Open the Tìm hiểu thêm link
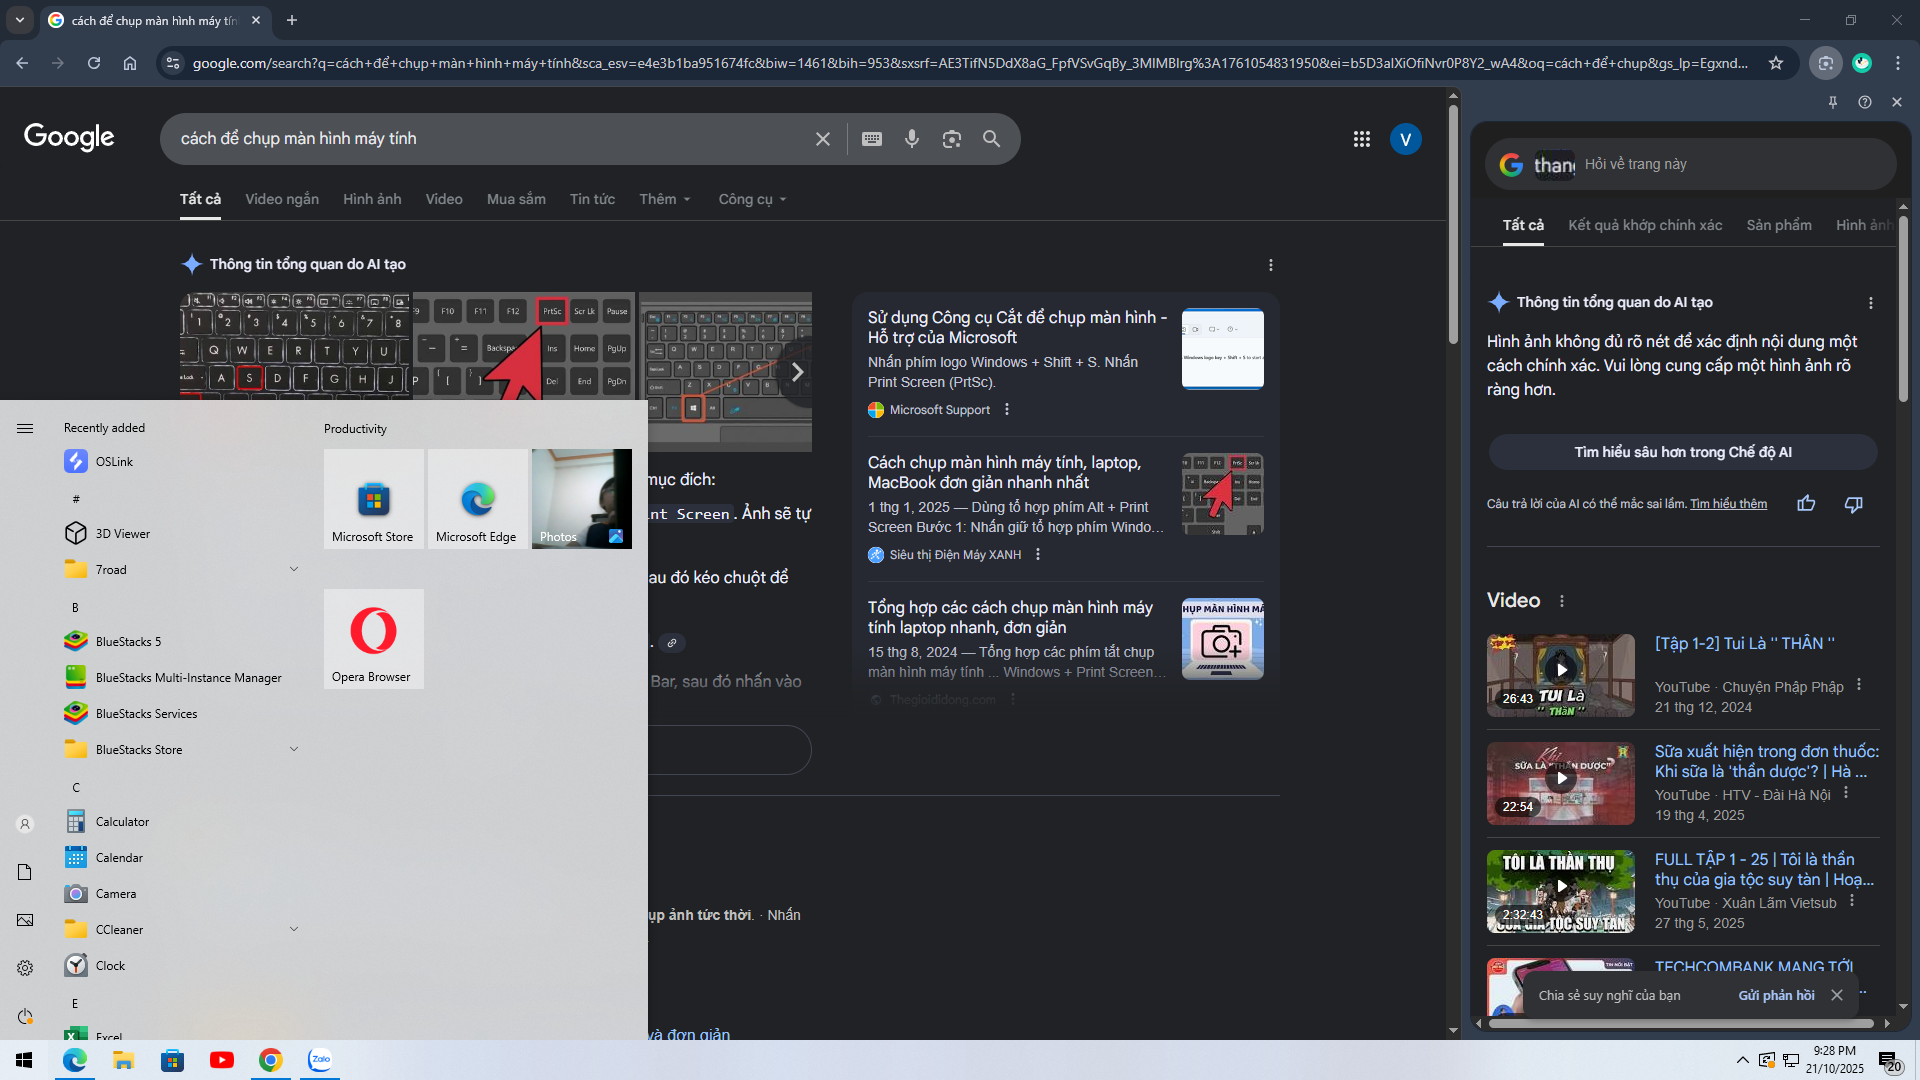Viewport: 1920px width, 1080px height. tap(1728, 504)
